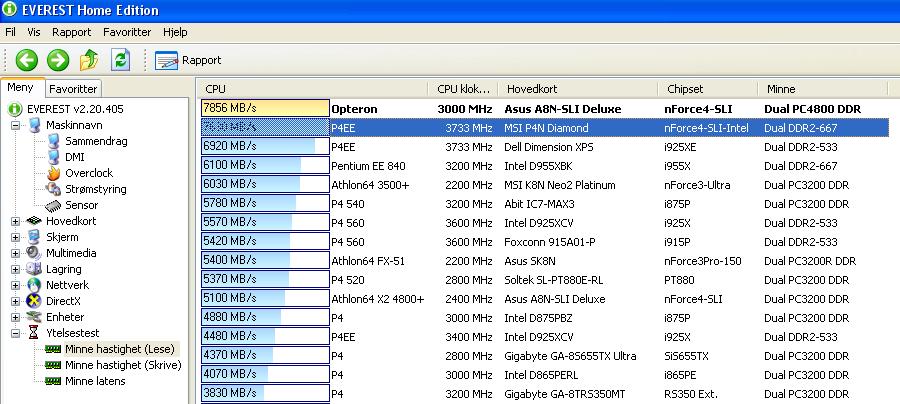Open Strømstyring power management icon
900x404 pixels.
click(53, 189)
